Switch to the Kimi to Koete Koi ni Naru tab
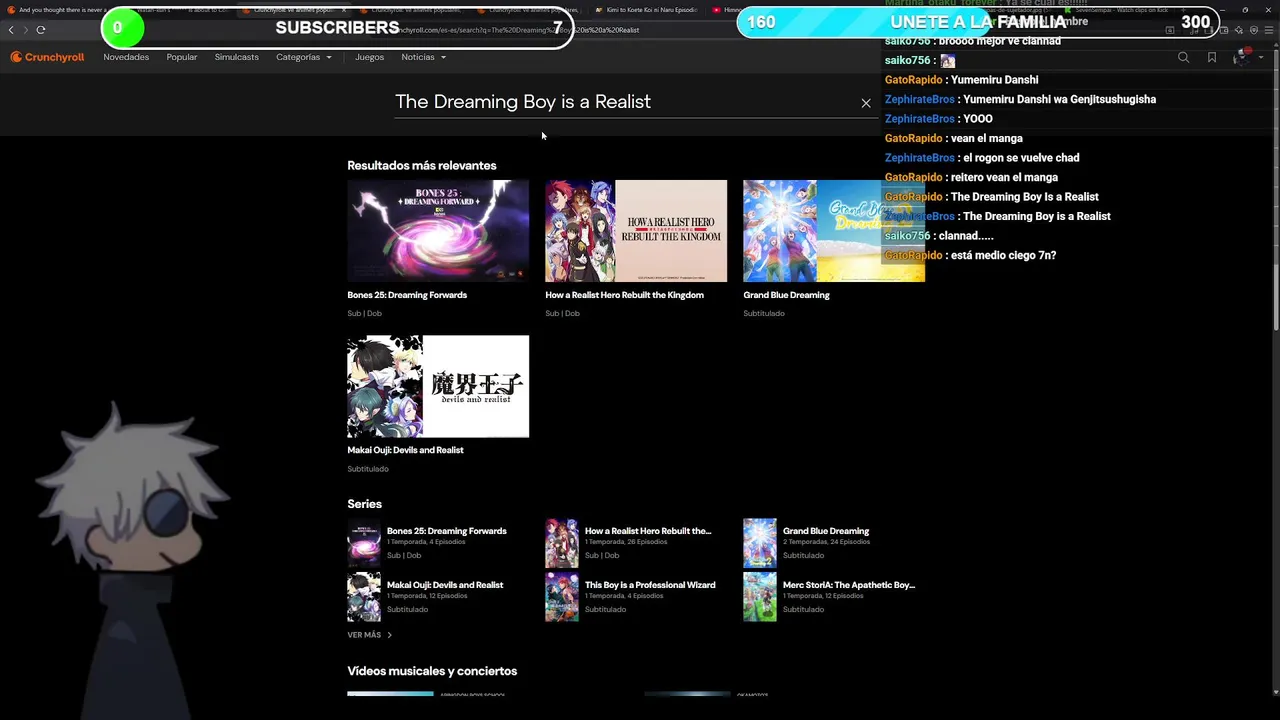 [645, 10]
